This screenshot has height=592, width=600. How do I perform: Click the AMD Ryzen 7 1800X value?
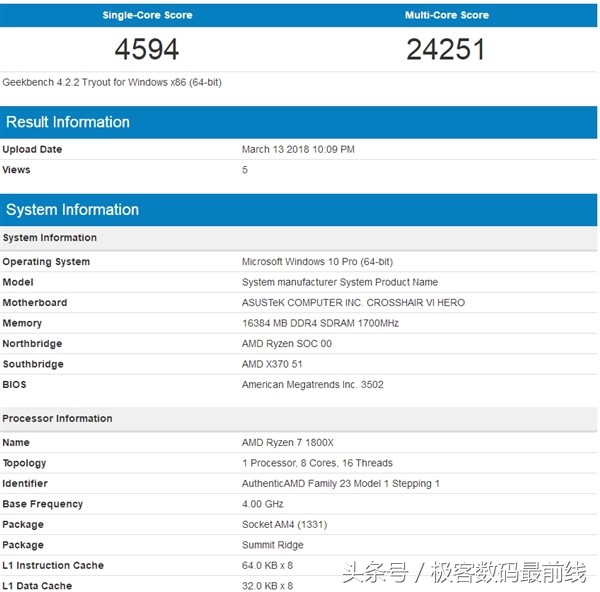[x=288, y=443]
